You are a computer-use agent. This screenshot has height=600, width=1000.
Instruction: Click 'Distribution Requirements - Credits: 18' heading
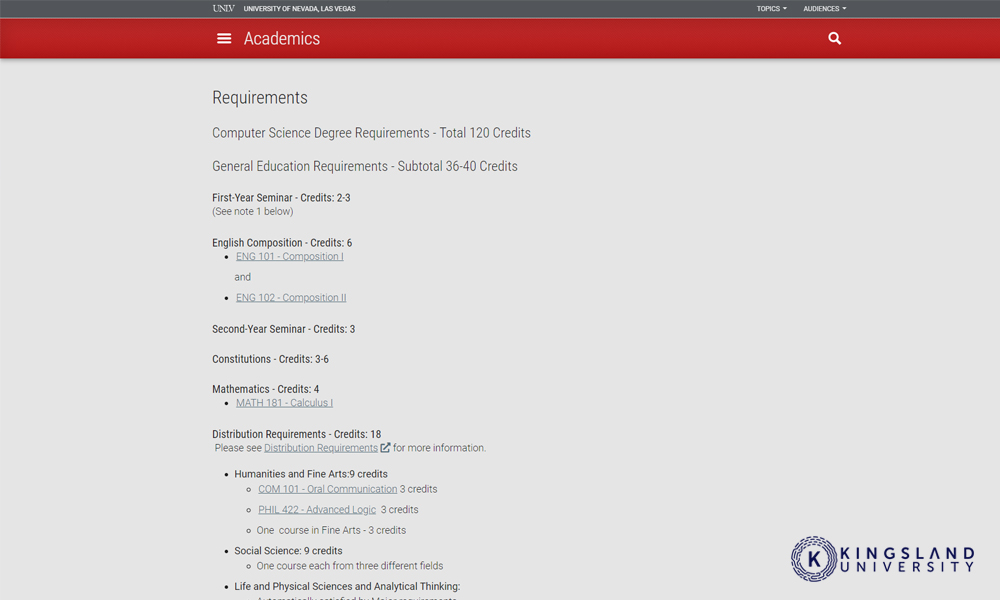pyautogui.click(x=297, y=434)
